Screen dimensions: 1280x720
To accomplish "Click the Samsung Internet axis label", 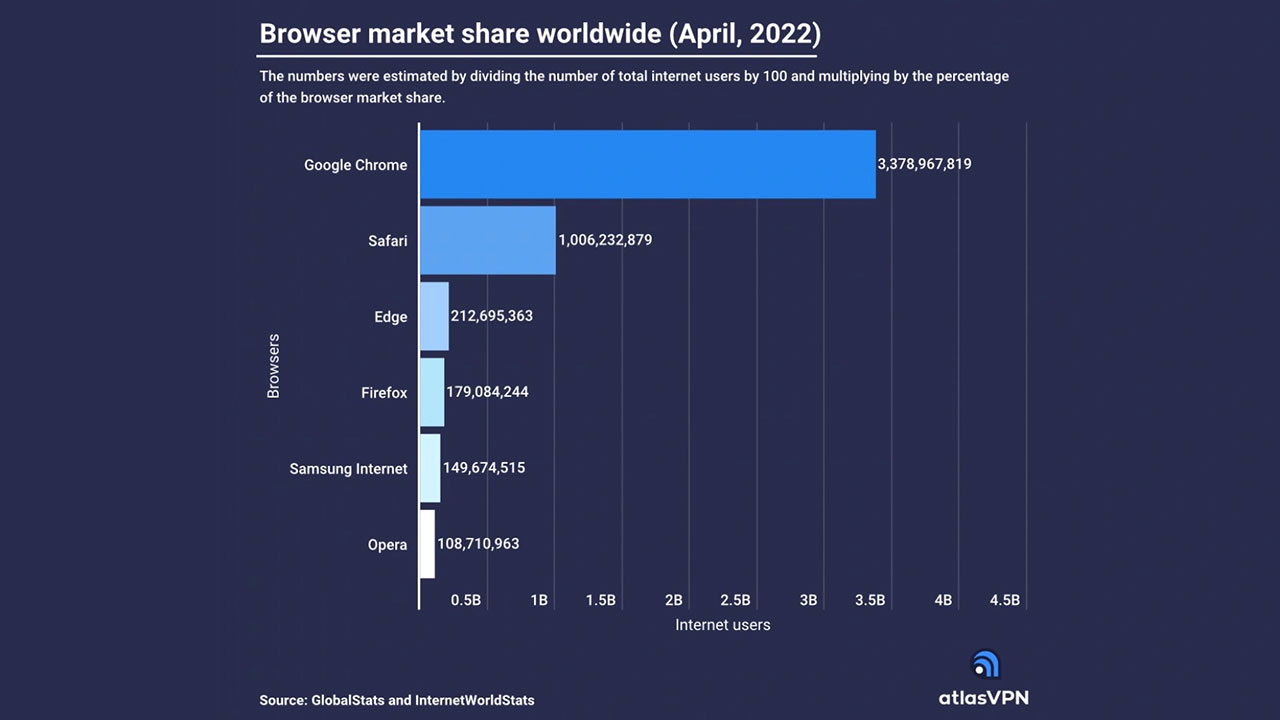I will (x=348, y=469).
